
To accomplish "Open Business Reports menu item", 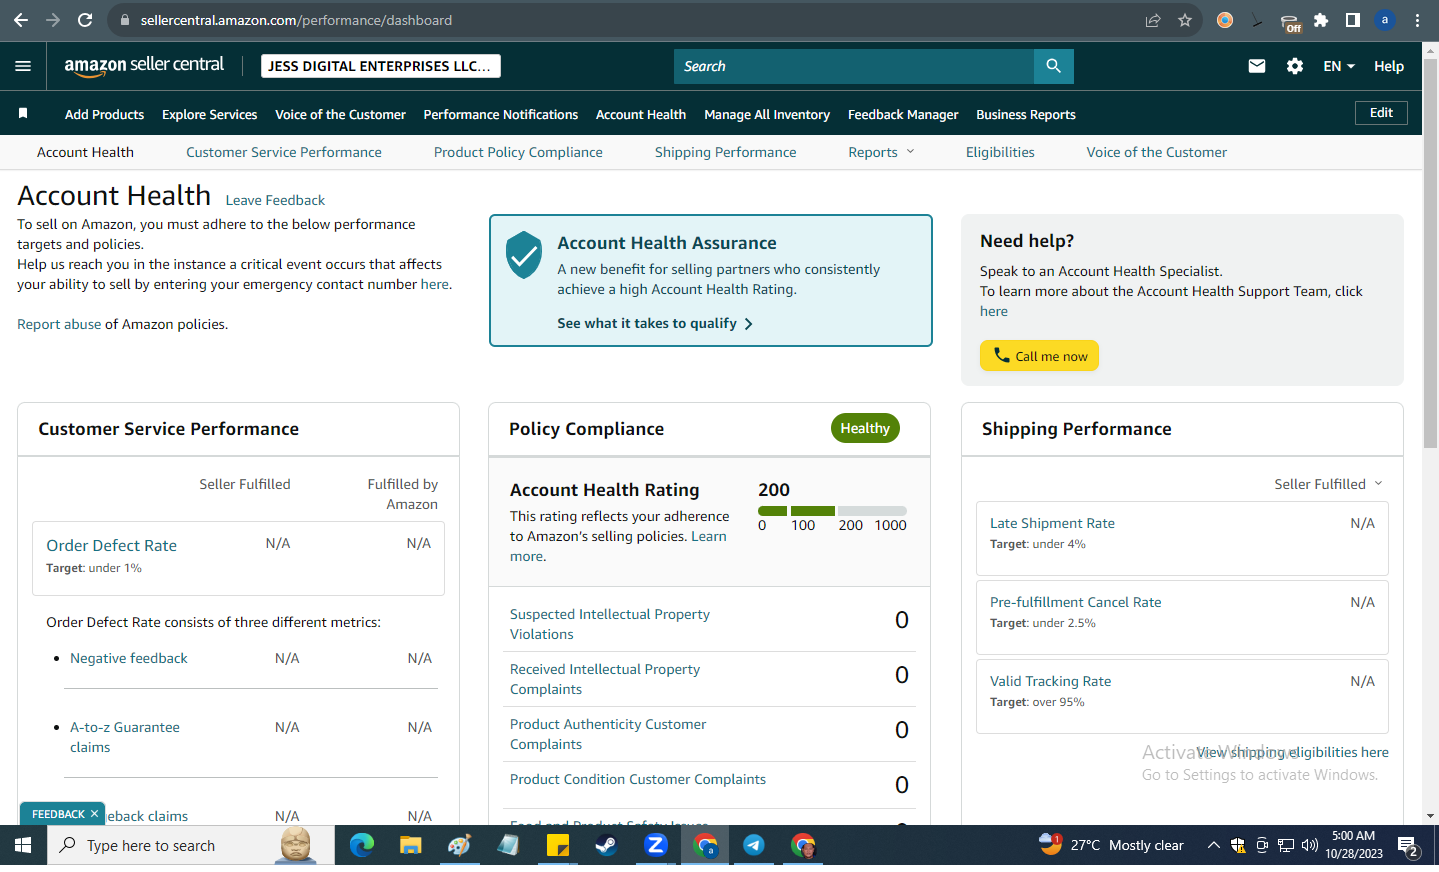I will tap(1026, 115).
